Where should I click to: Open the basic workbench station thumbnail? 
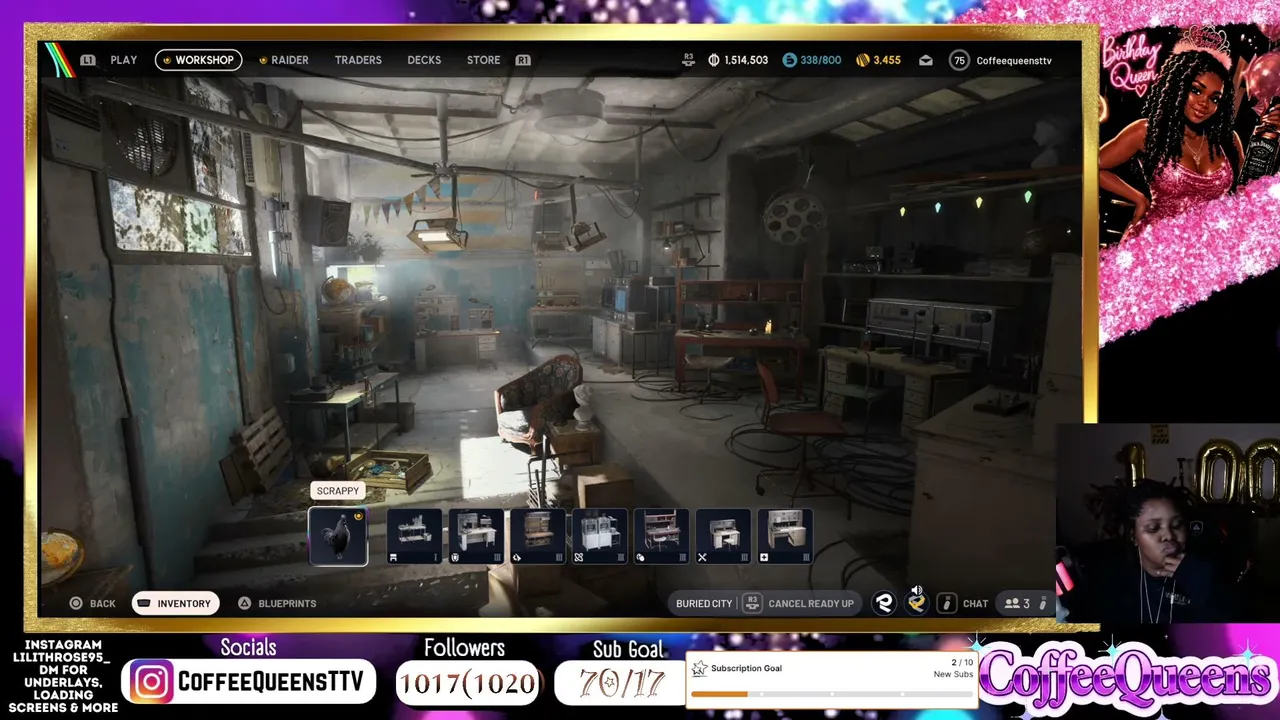pyautogui.click(x=414, y=536)
